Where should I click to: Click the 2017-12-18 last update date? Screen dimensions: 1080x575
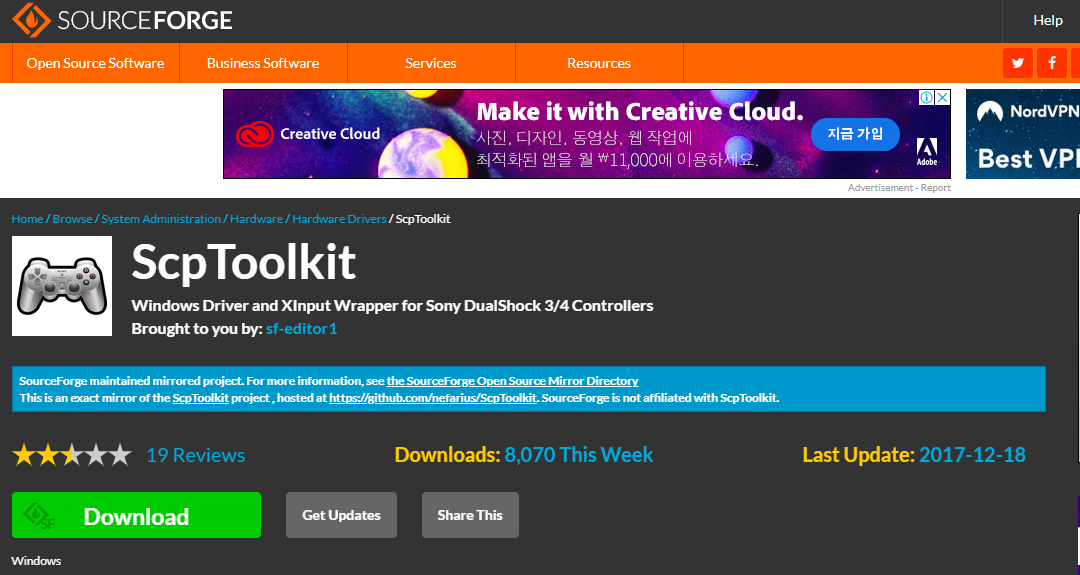tap(972, 455)
